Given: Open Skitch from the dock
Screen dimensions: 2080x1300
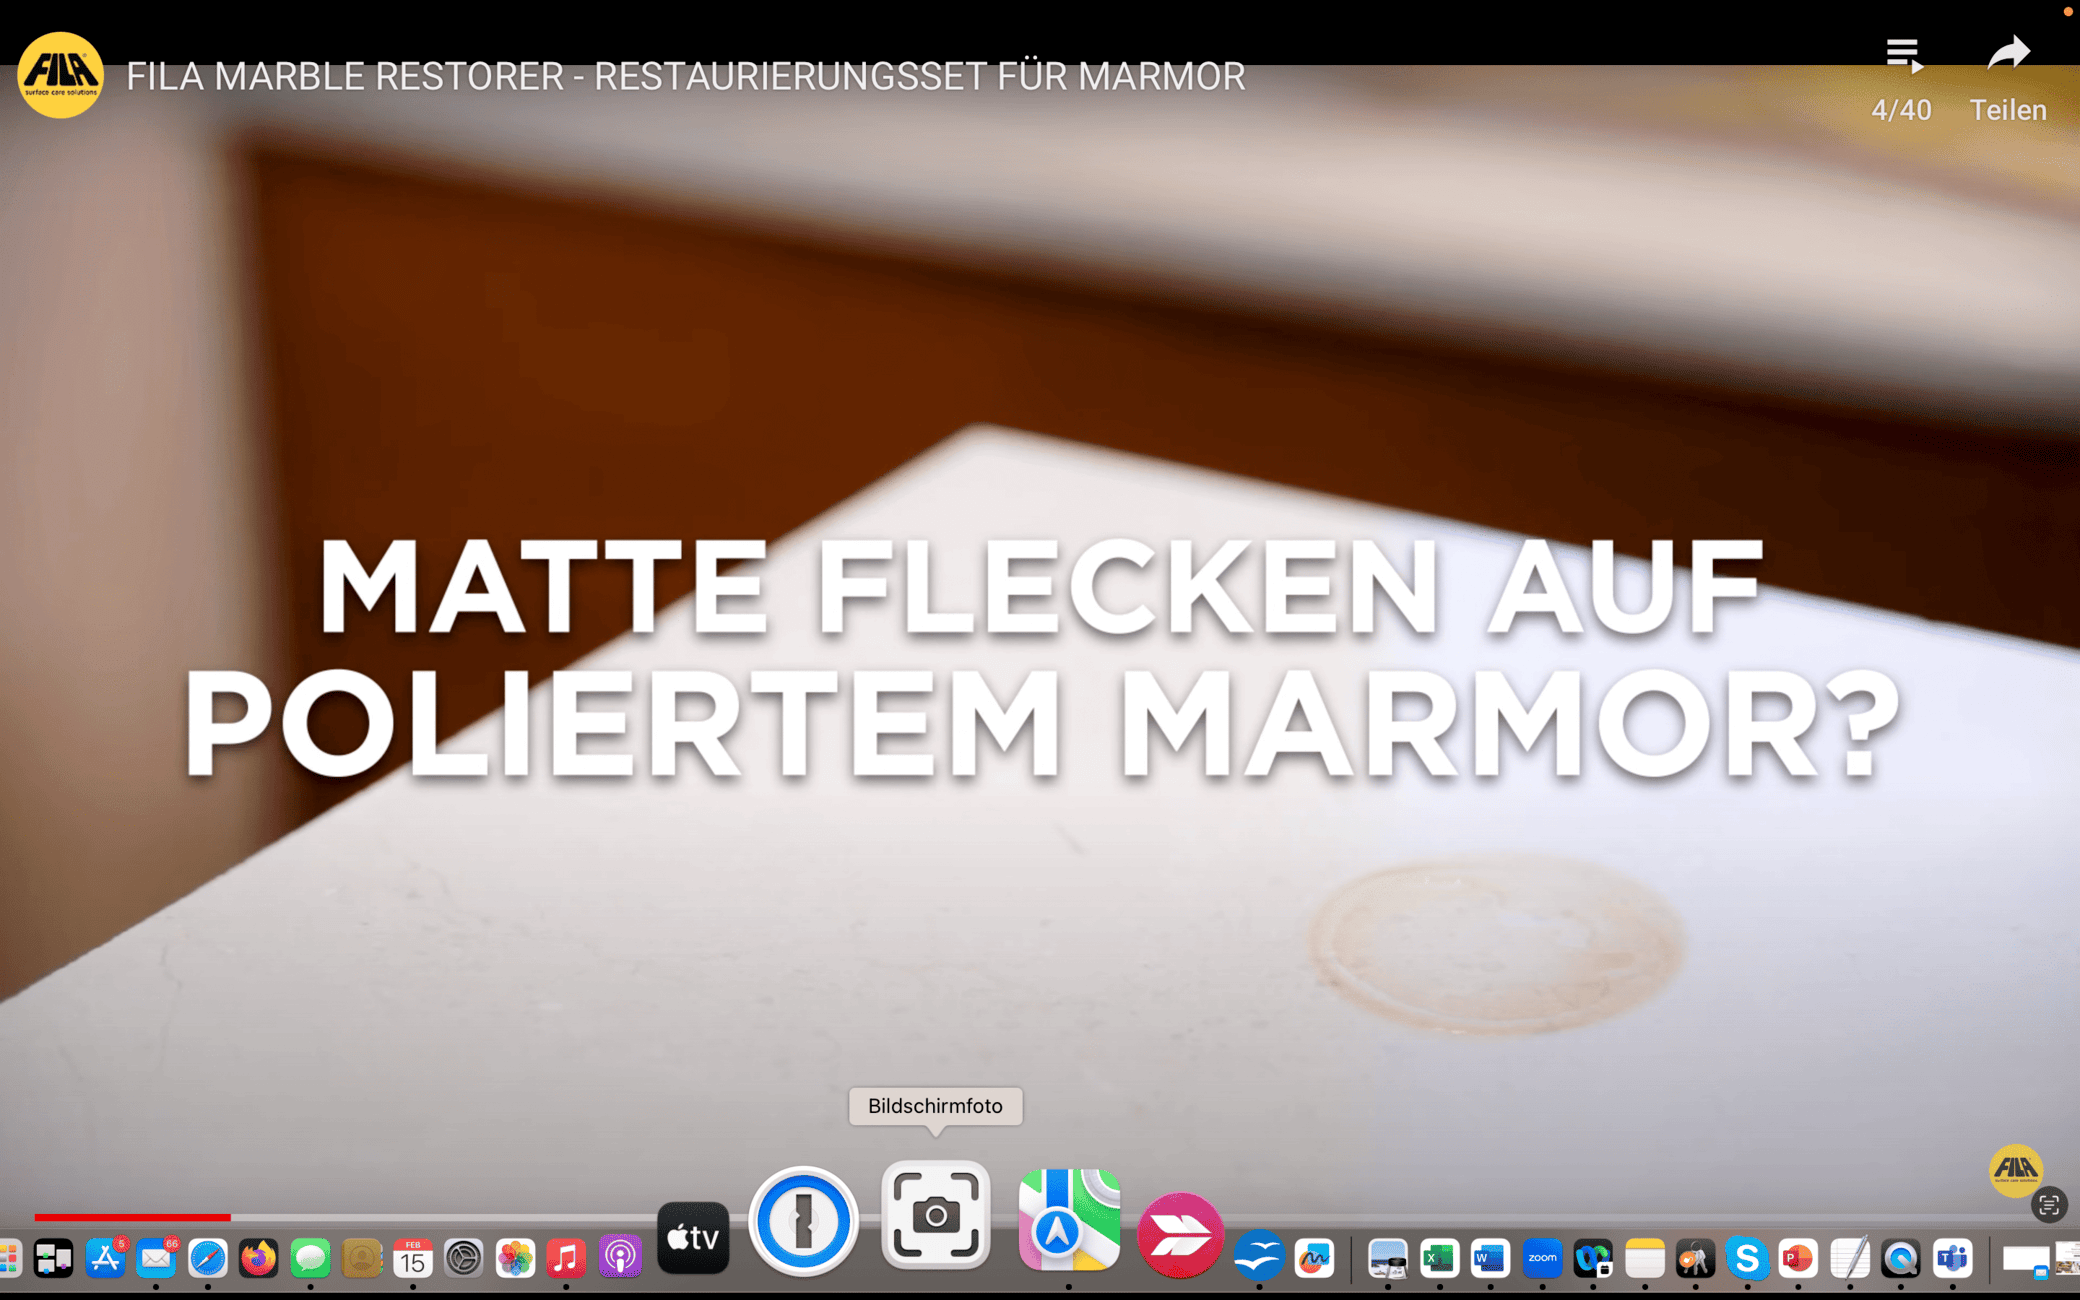Looking at the screenshot, I should click(x=1180, y=1235).
